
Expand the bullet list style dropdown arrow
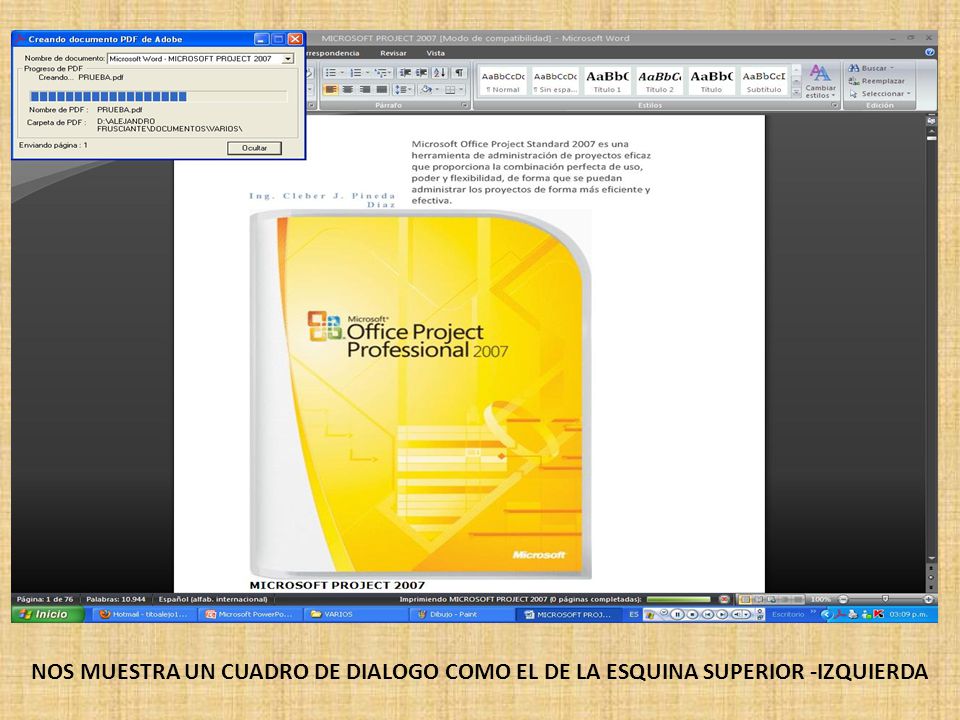coord(342,73)
